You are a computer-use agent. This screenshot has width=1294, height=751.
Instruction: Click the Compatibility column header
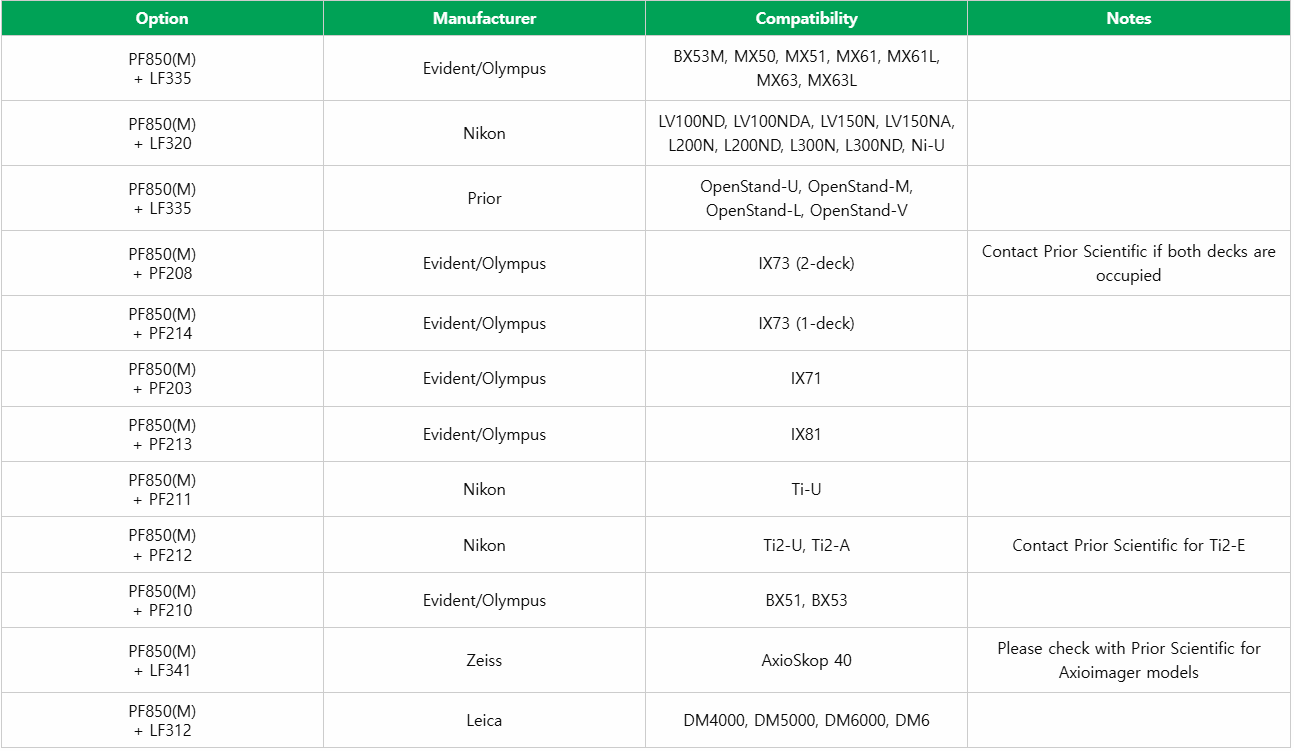(806, 18)
